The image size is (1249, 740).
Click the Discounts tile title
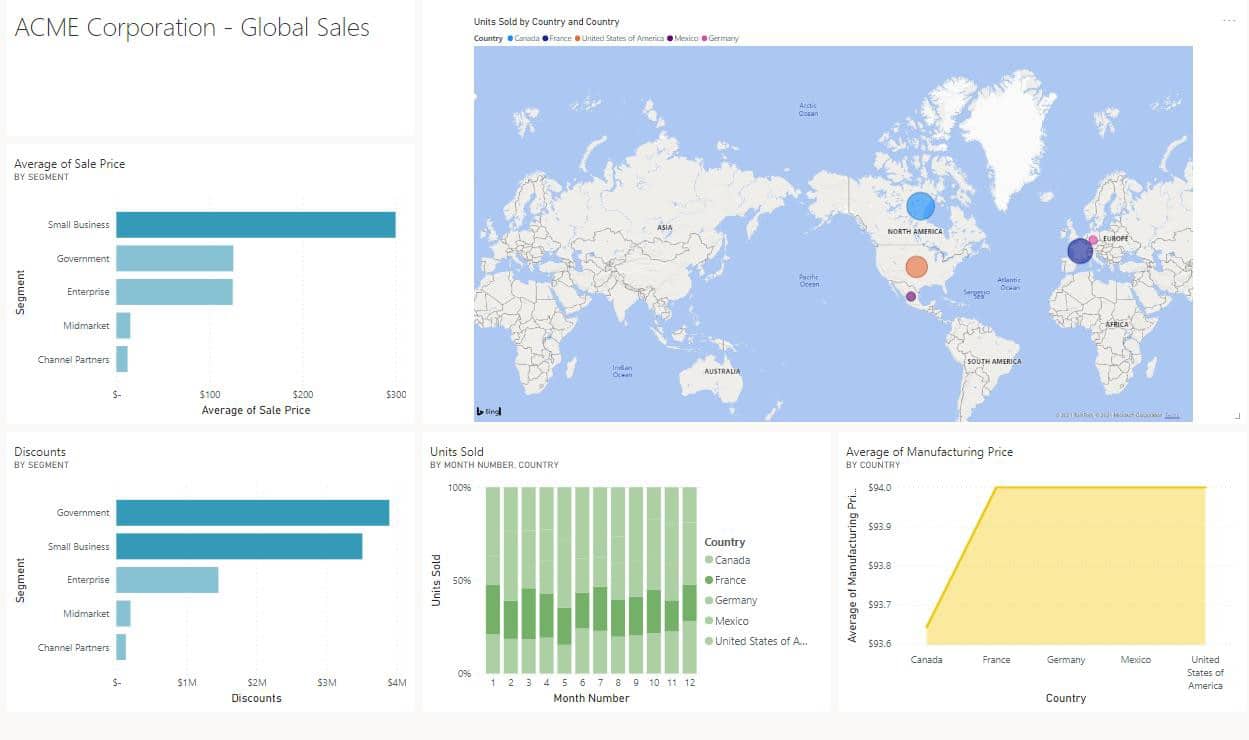(x=40, y=452)
